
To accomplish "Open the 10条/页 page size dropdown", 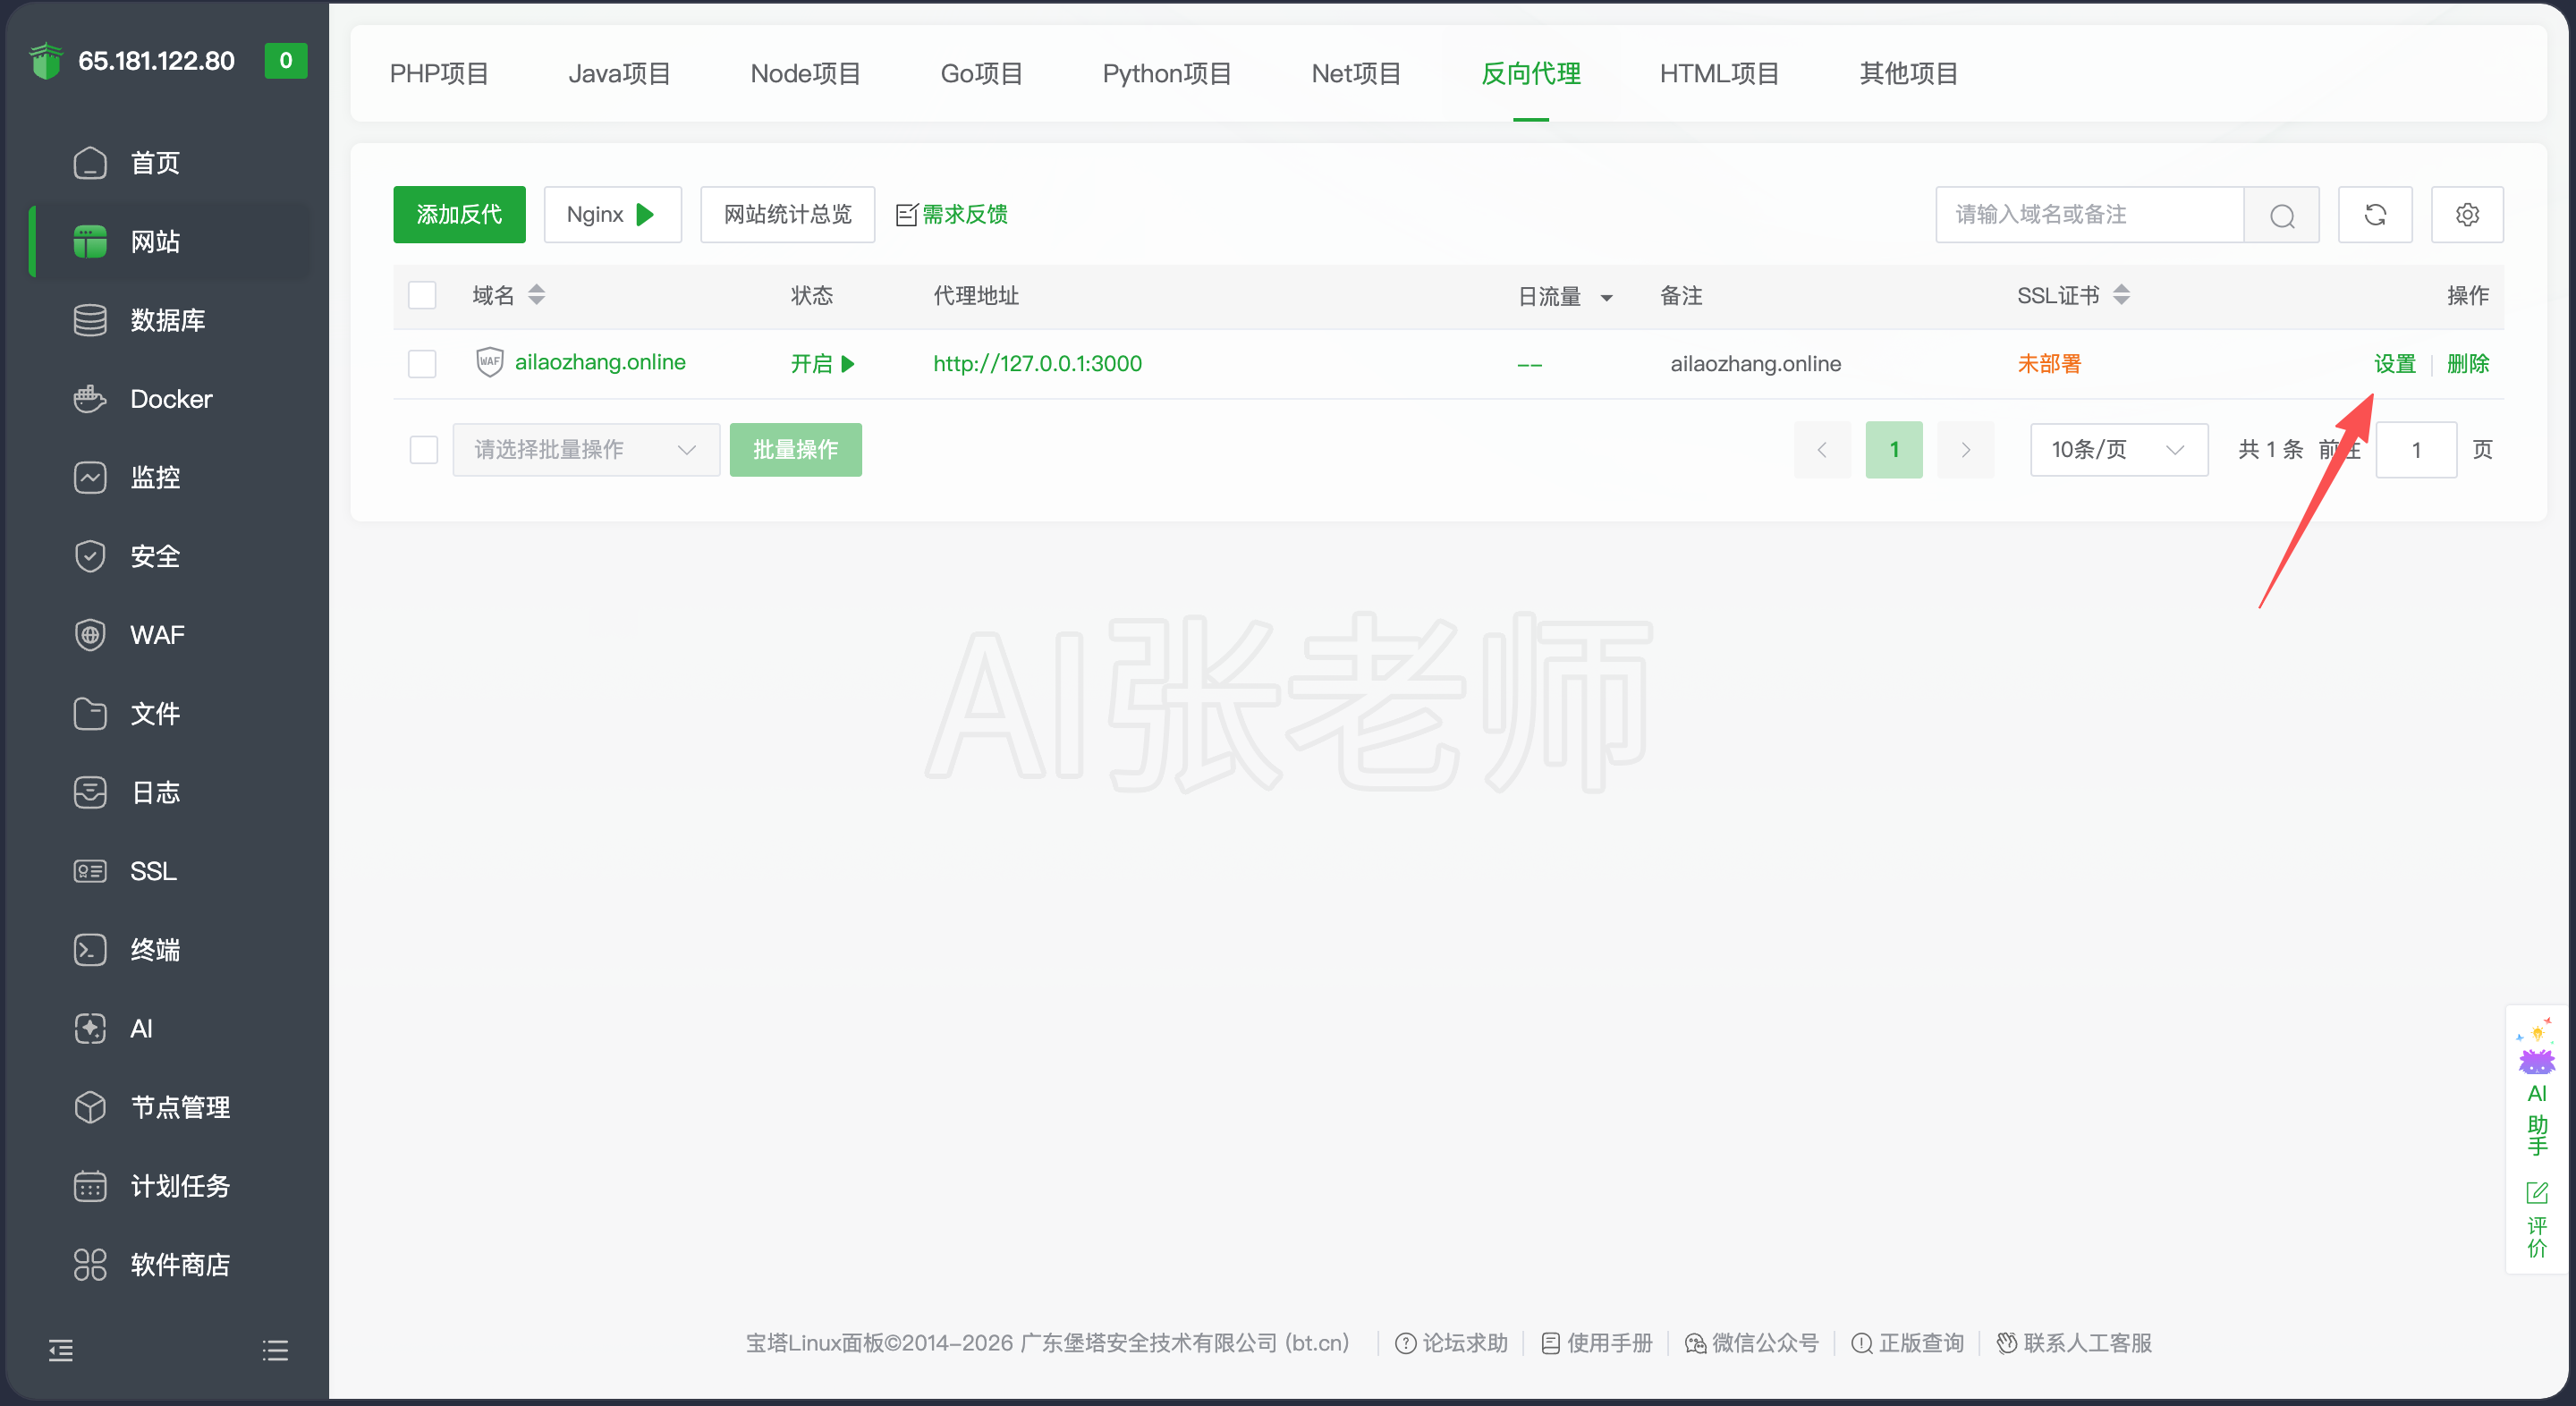I will click(x=2119, y=450).
